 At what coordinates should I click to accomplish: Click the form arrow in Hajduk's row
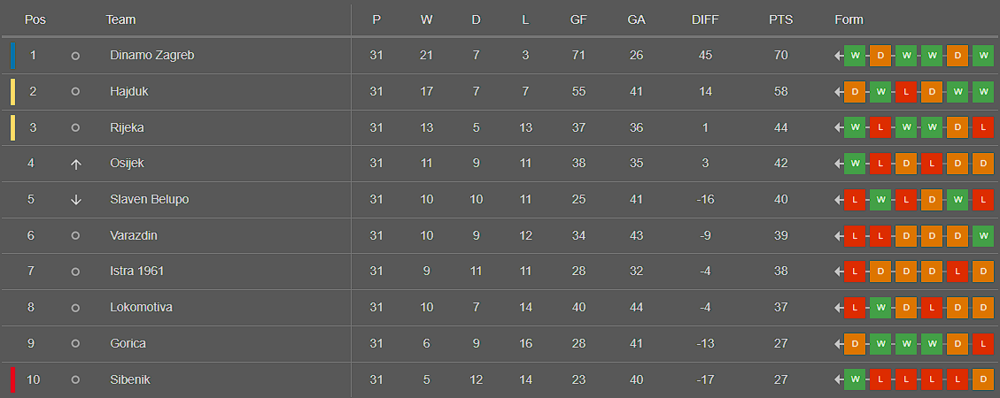click(838, 92)
